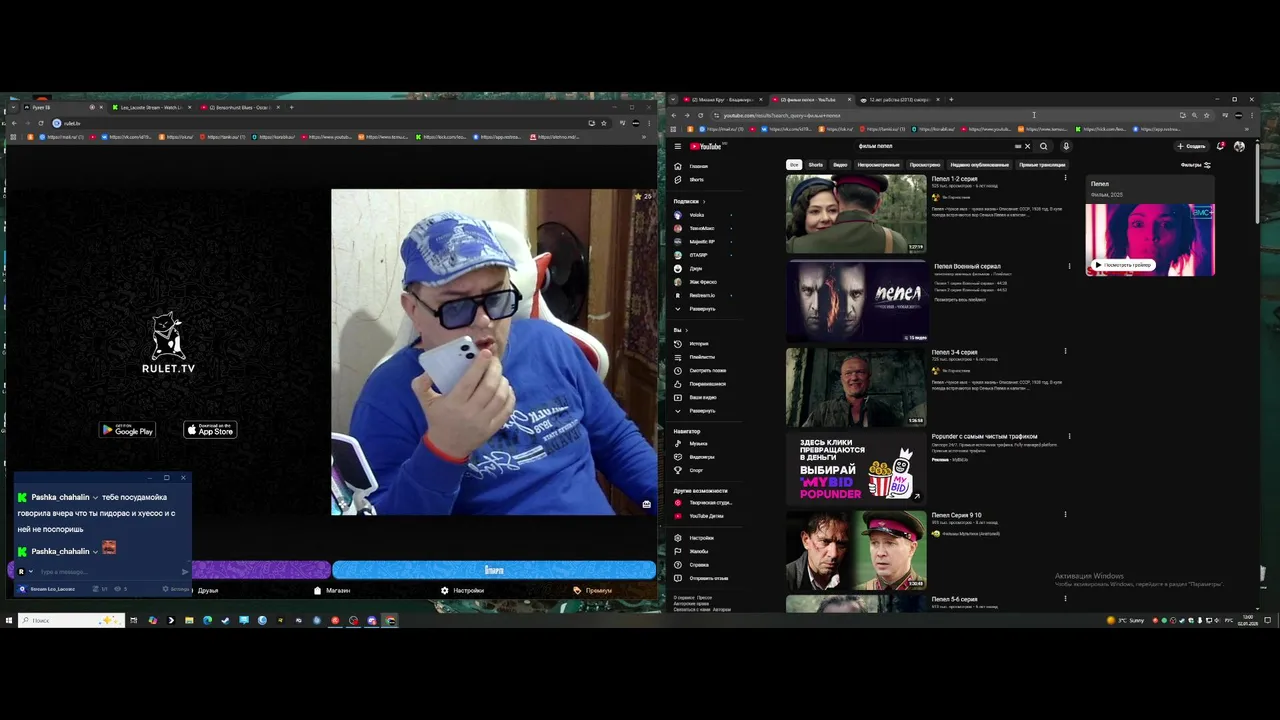Expand the Вы section arrow
This screenshot has width=1280, height=720.
pos(686,330)
